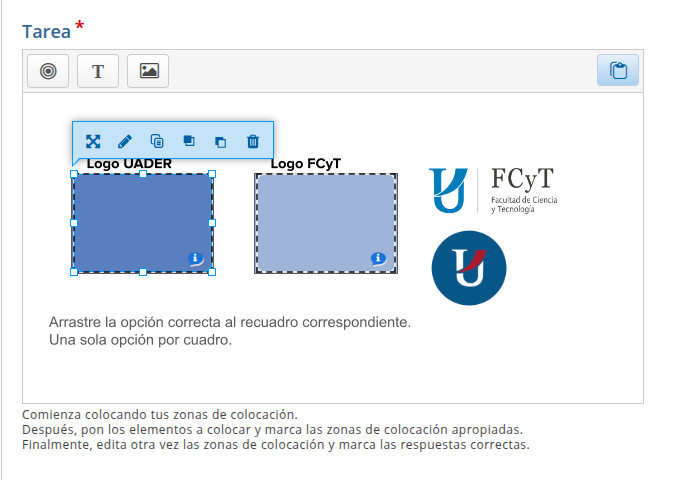The width and height of the screenshot is (682, 480).
Task: Click the info tip icon in Logo FCyT zone
Action: click(x=378, y=259)
